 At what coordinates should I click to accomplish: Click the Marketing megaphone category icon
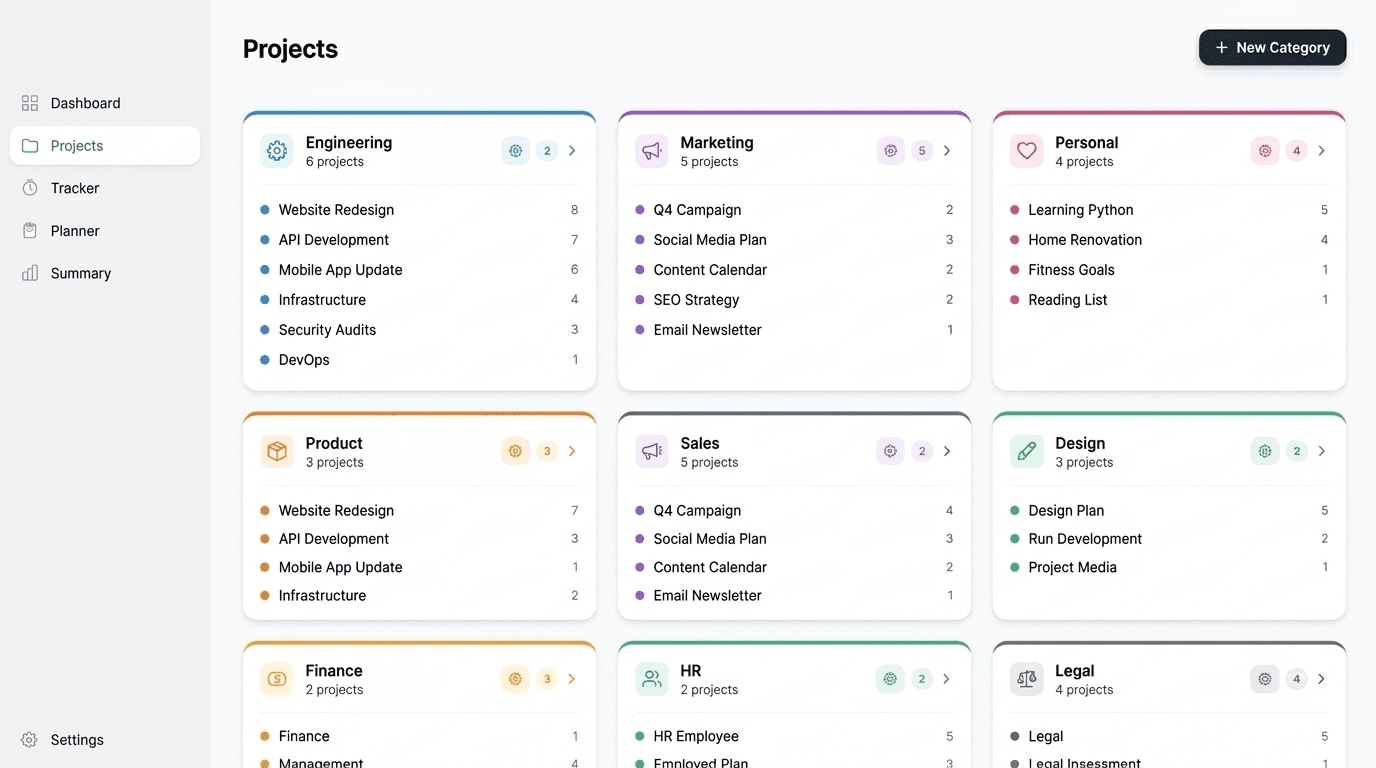[652, 151]
